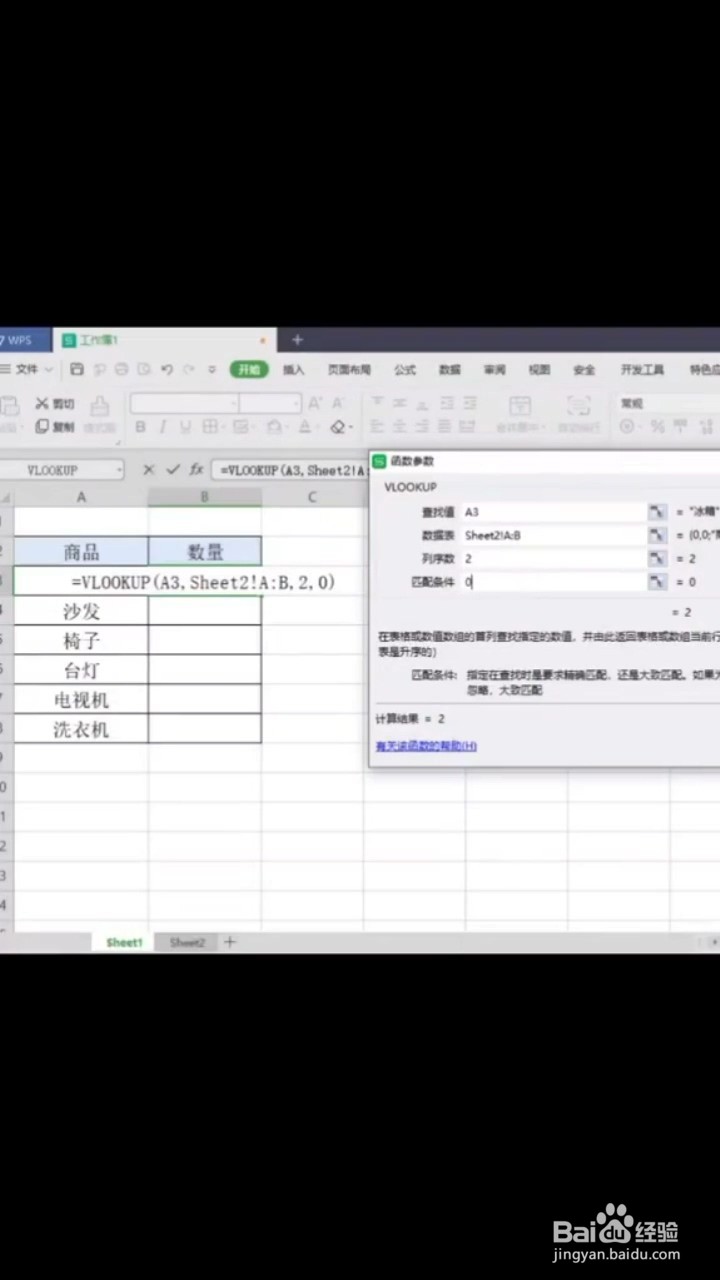Click the save icon in quick access toolbar
The image size is (720, 1280).
pyautogui.click(x=76, y=369)
